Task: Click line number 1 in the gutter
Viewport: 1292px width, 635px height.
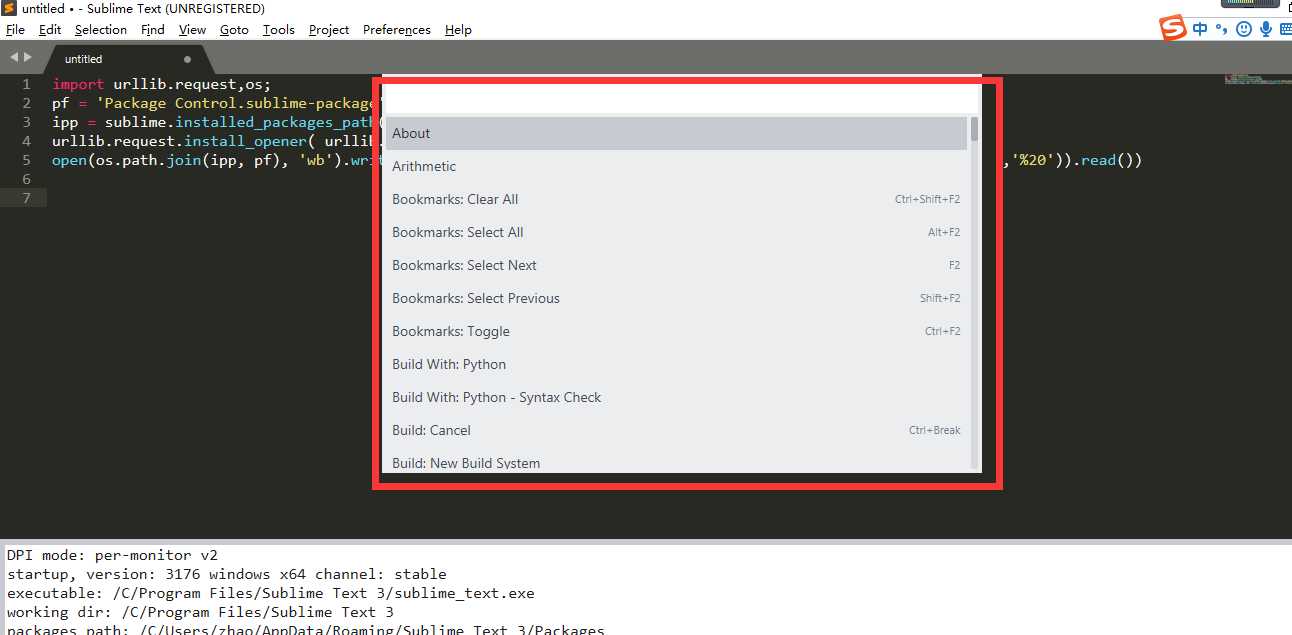Action: [x=27, y=84]
